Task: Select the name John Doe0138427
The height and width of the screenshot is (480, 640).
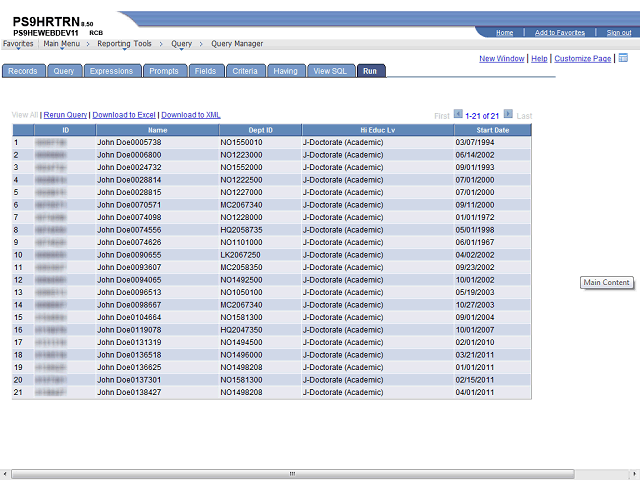Action: (129, 392)
